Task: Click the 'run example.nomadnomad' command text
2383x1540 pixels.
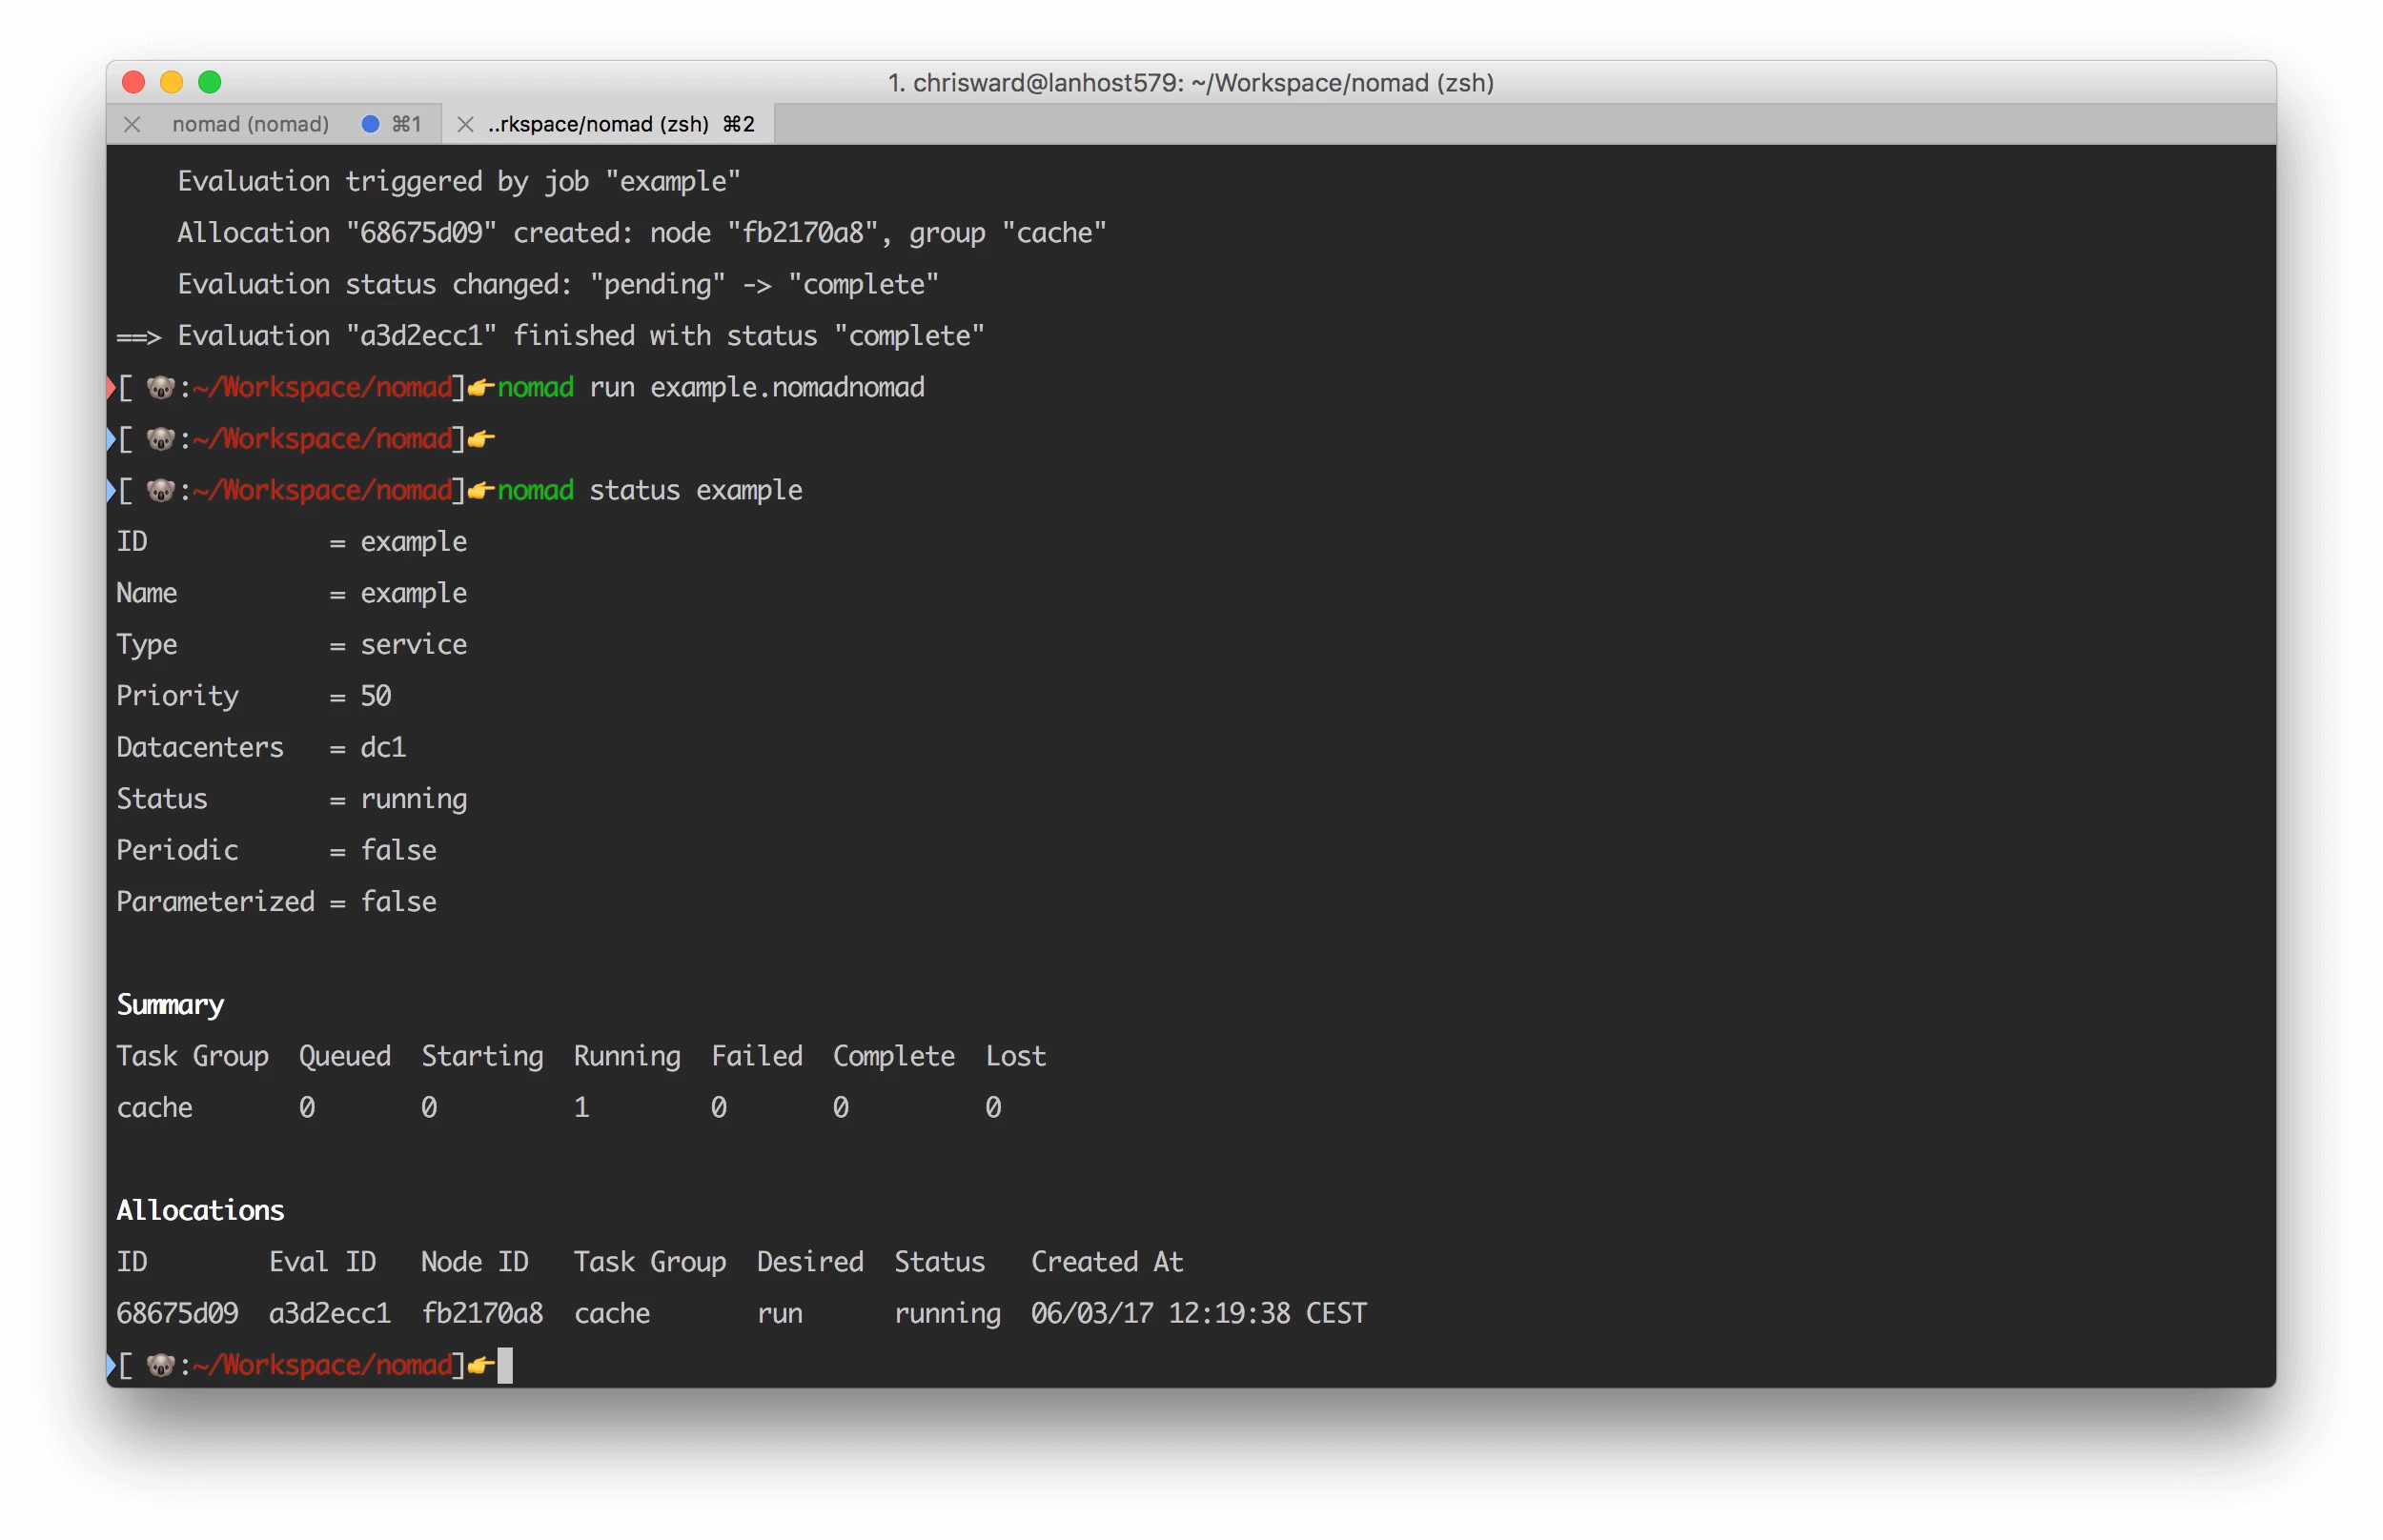Action: 757,387
